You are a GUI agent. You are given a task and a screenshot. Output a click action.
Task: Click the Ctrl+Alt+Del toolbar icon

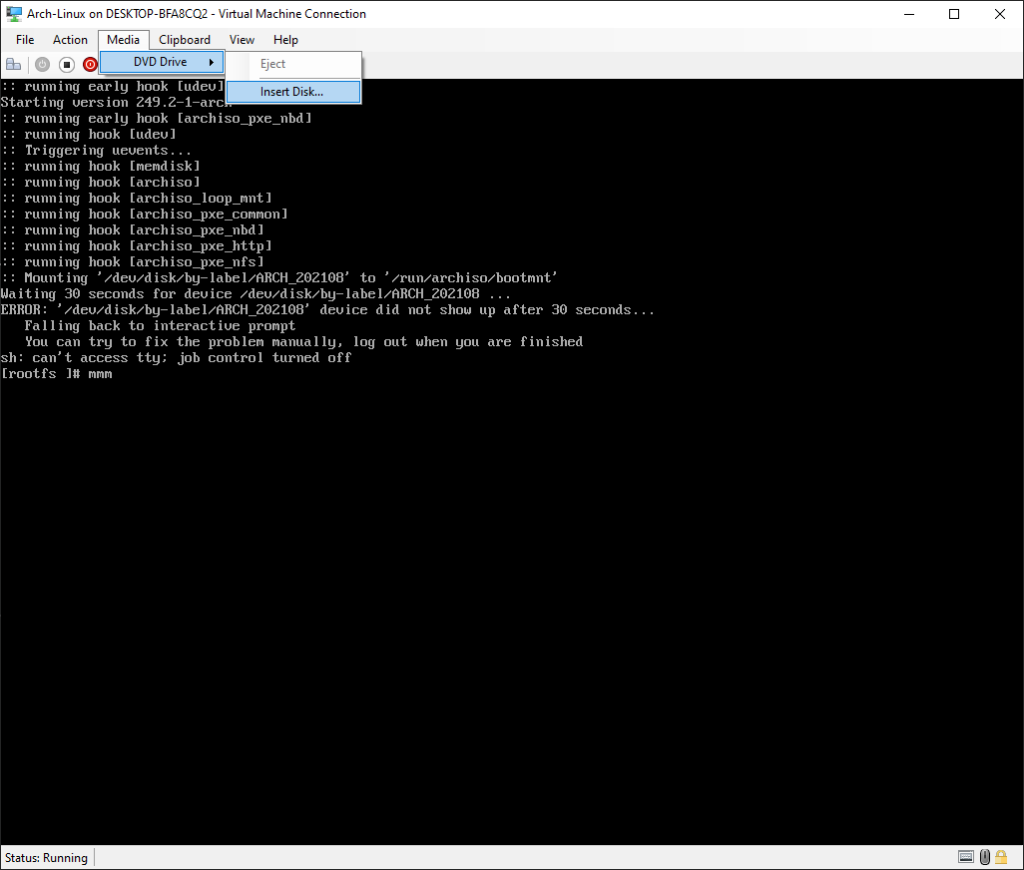point(14,64)
